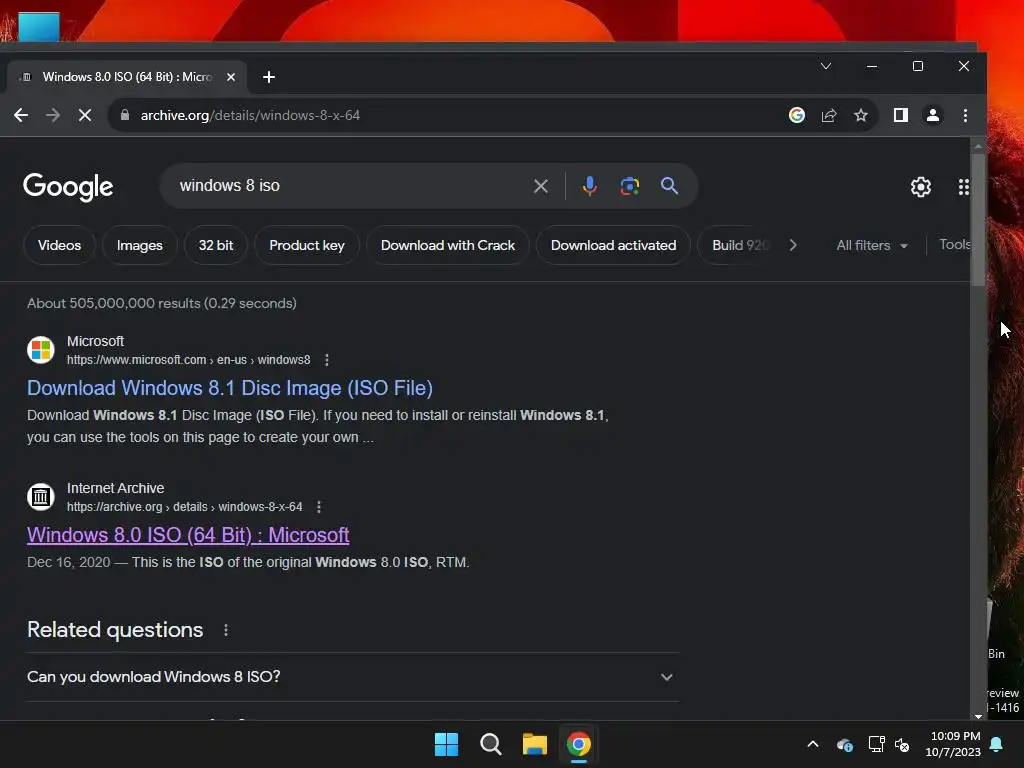Open the Chrome side panel icon

(x=901, y=116)
